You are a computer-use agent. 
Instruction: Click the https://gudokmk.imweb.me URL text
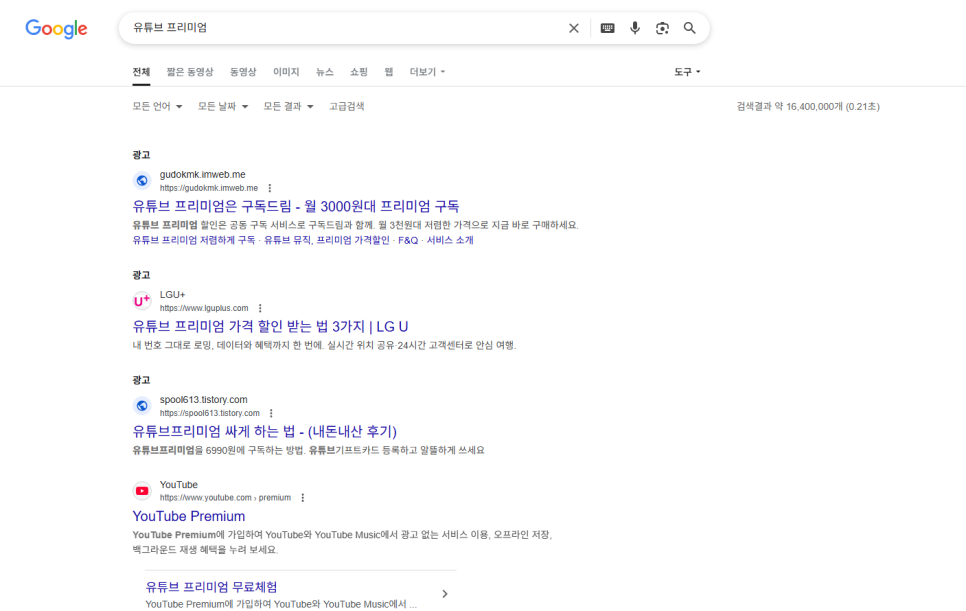point(209,188)
